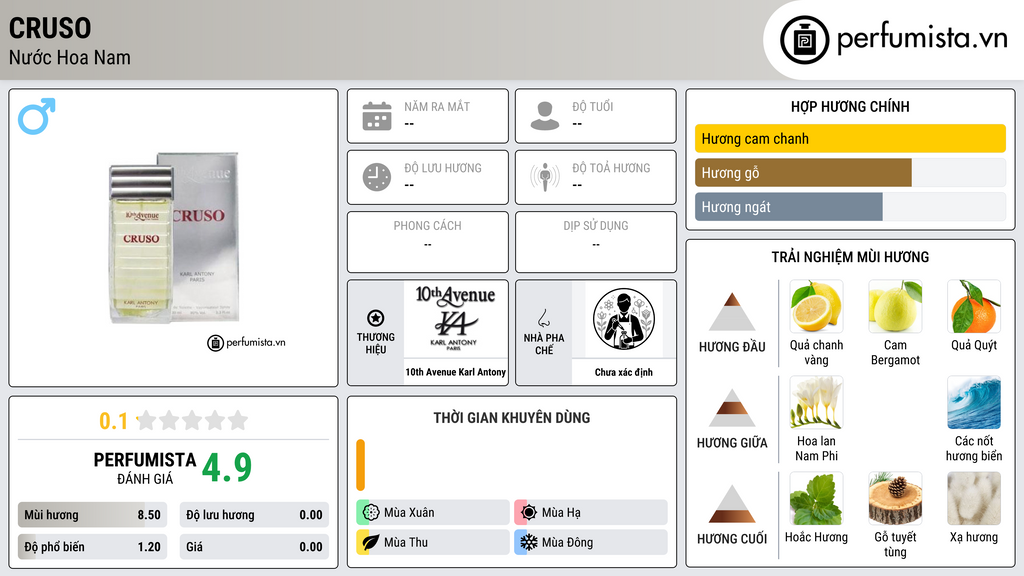Click the perfumer silhouette illustration
Viewport: 1024px width, 576px height.
click(624, 319)
